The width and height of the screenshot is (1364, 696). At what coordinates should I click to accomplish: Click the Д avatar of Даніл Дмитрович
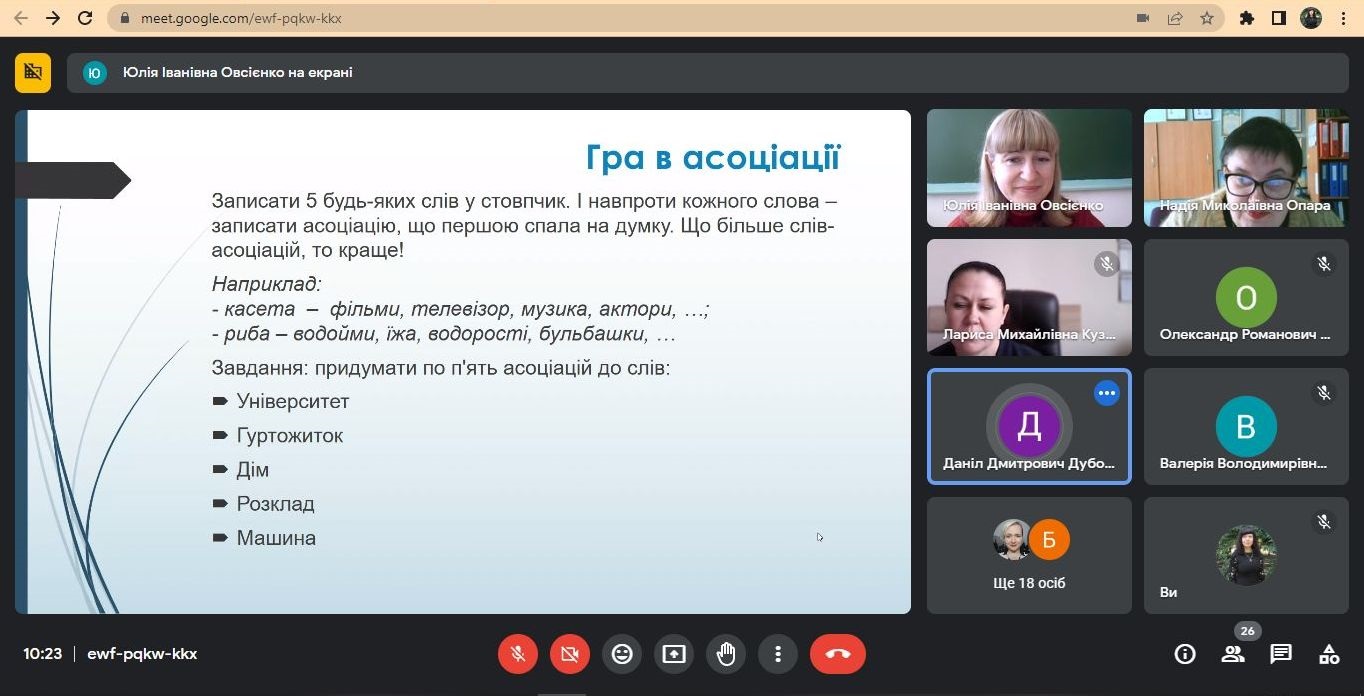pos(1029,426)
